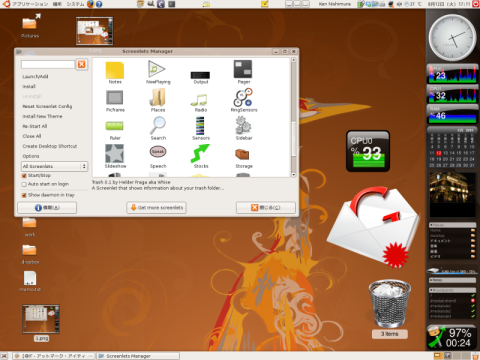Select the Picframe screenlet icon
This screenshot has width=480, height=360.
(115, 98)
